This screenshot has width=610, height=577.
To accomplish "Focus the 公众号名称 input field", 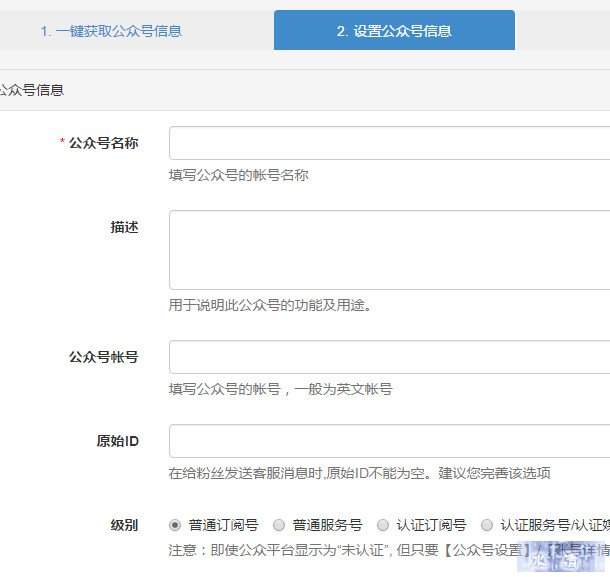I will [x=389, y=143].
